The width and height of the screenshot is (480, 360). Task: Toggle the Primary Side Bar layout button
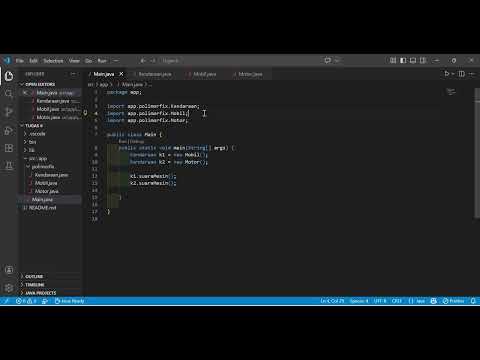403,60
